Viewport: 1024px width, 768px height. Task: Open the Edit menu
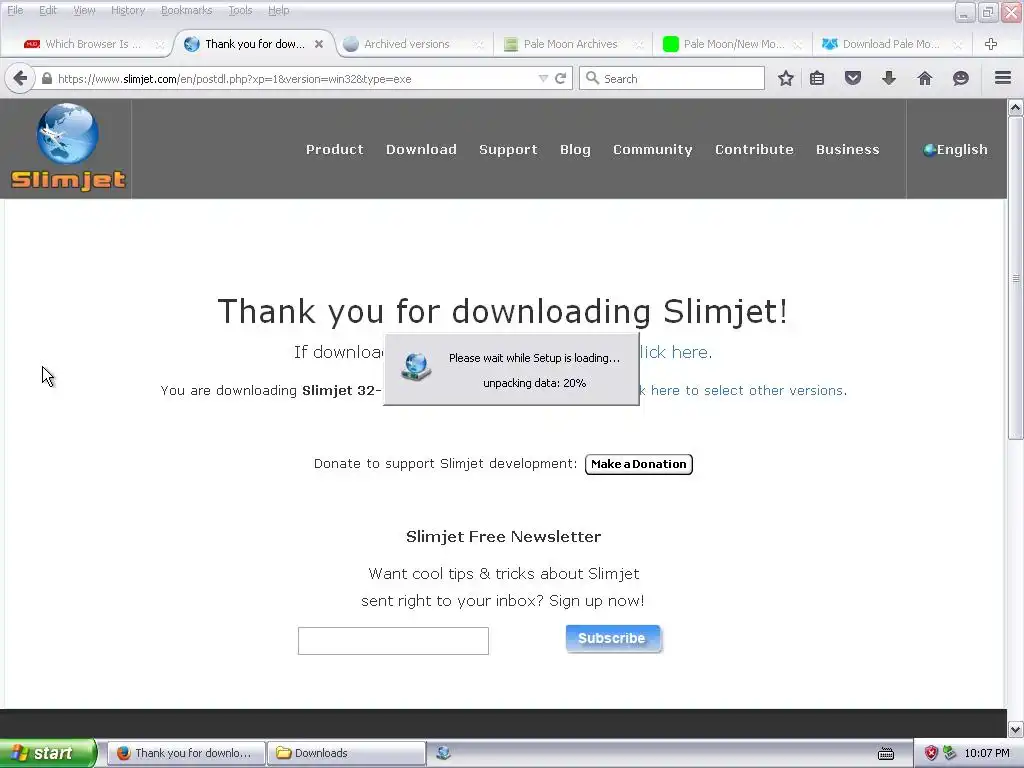(48, 10)
